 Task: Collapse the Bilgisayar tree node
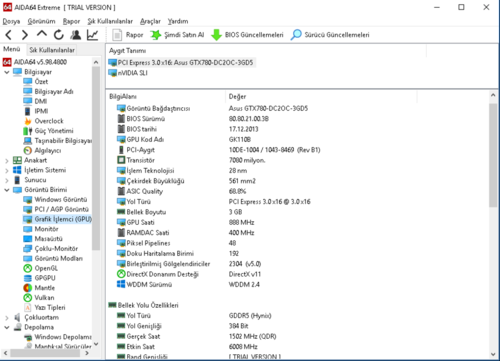pyautogui.click(x=7, y=72)
